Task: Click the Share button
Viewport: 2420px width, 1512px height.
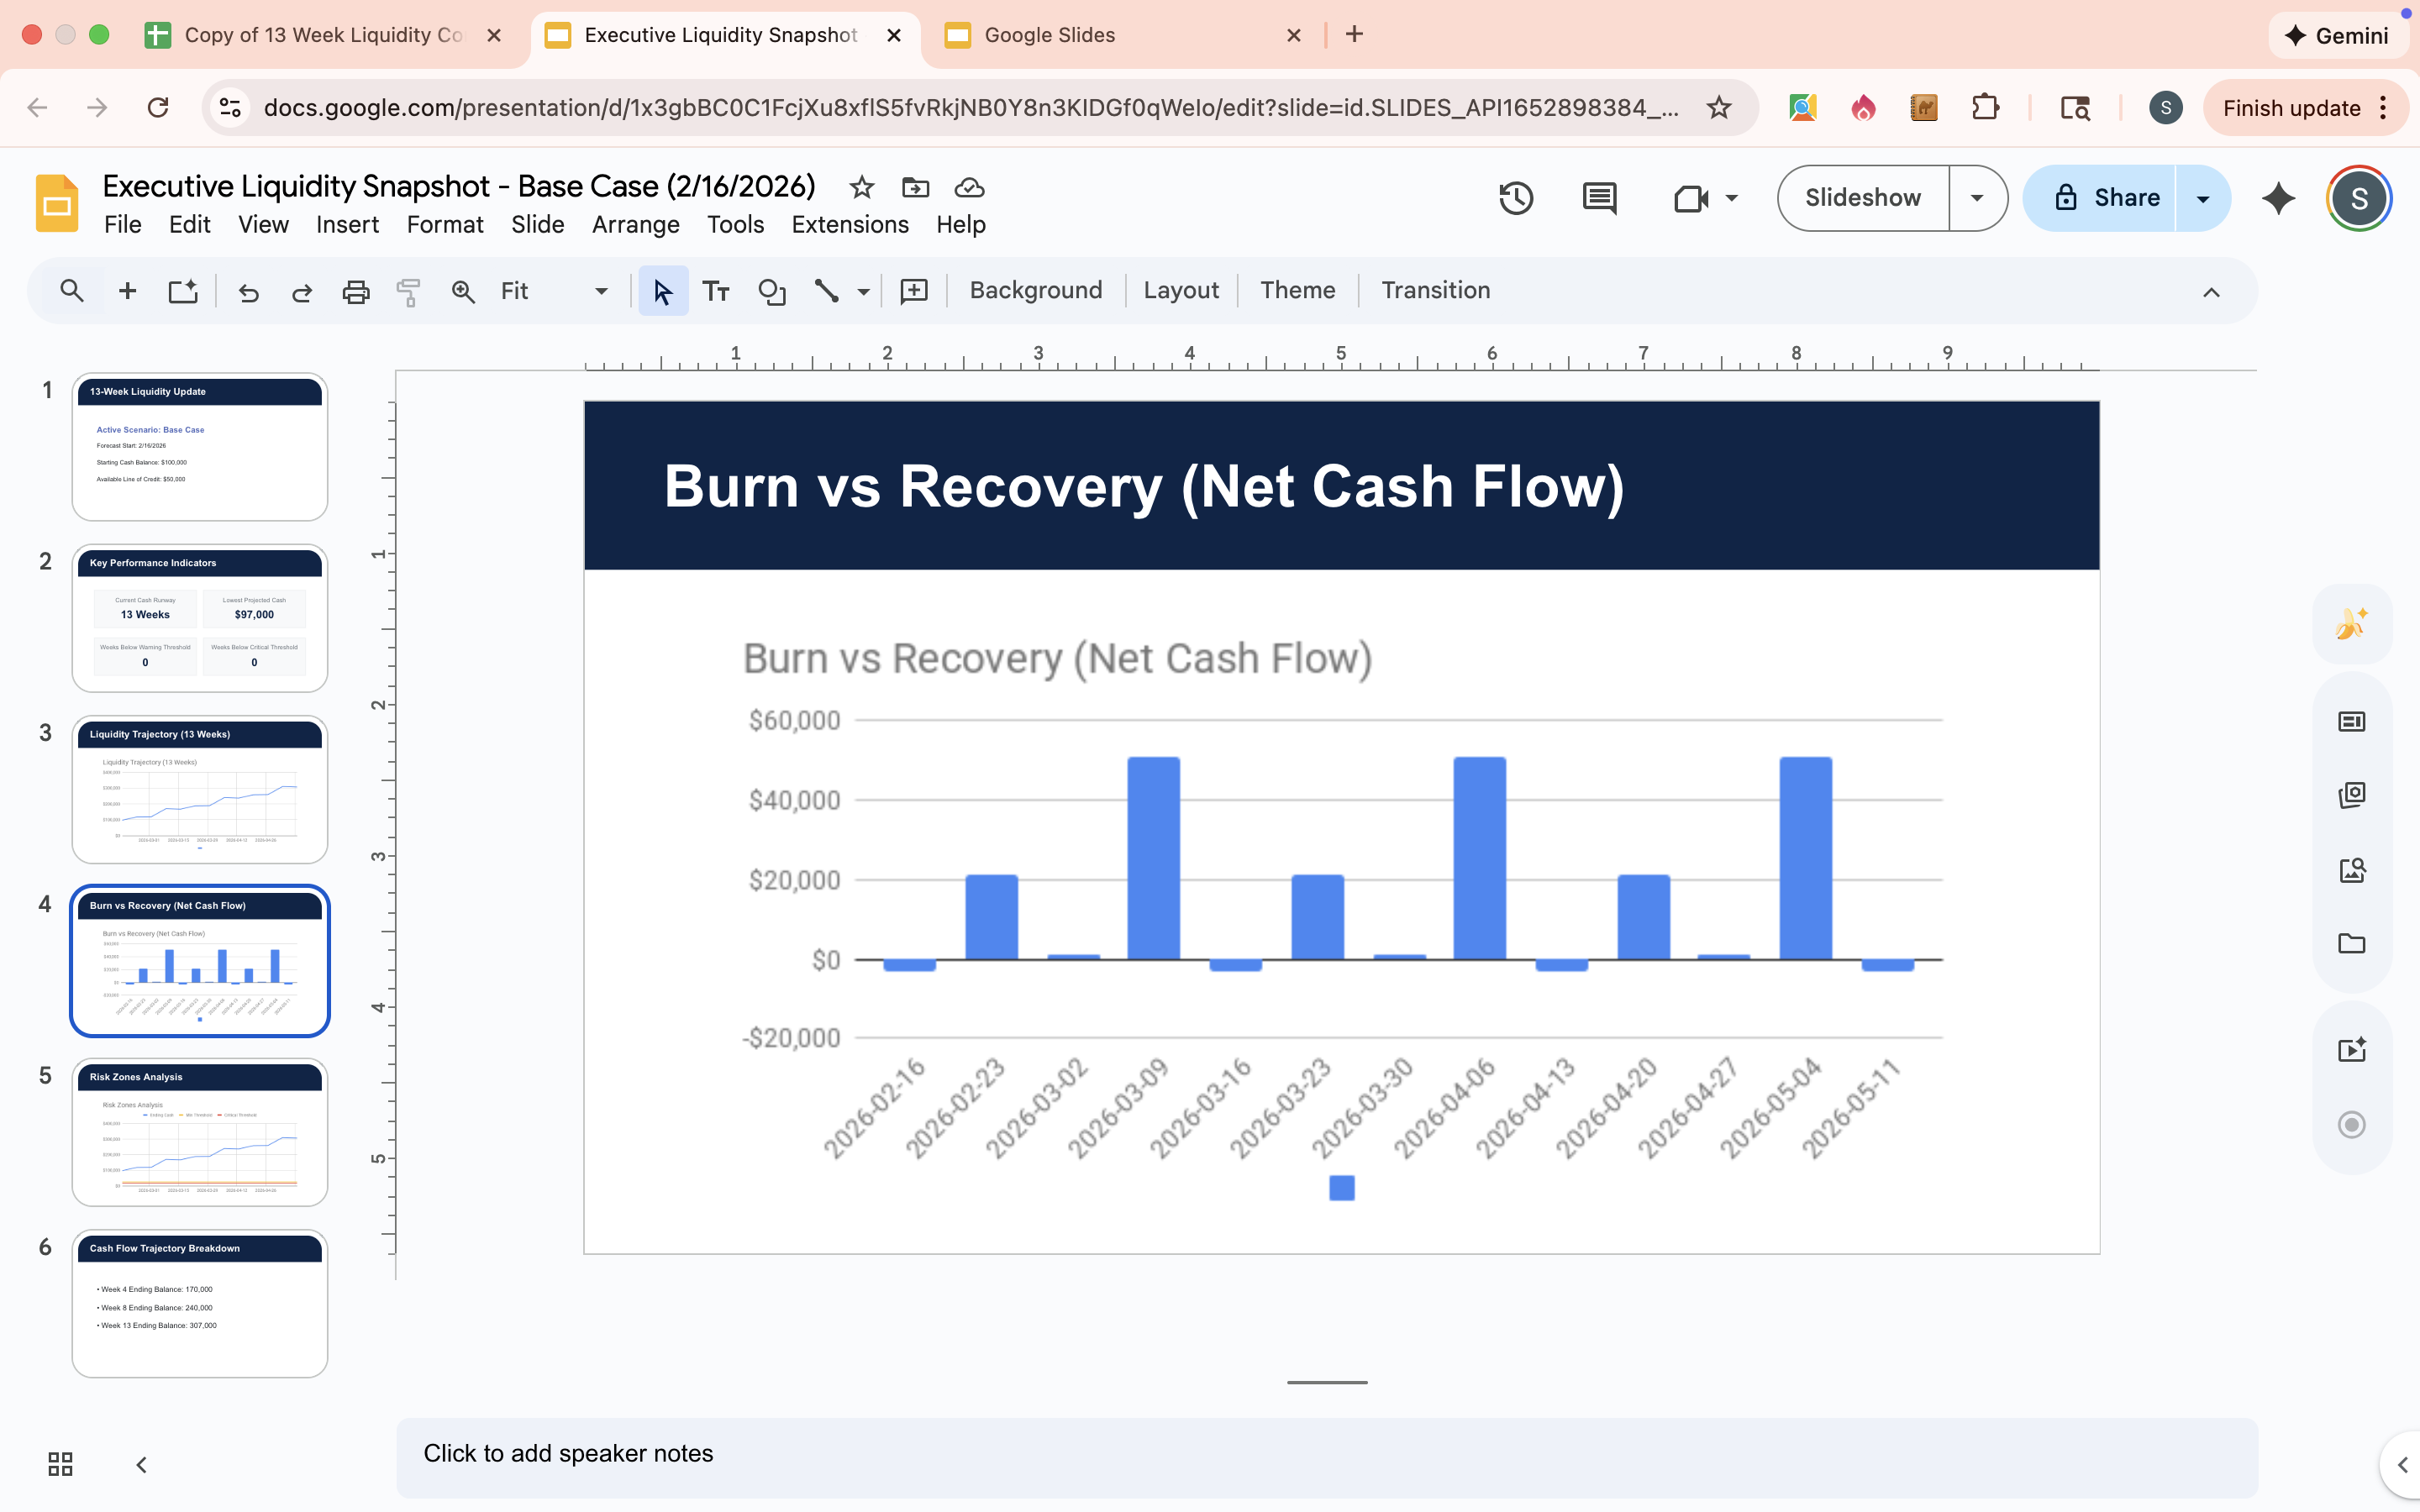Action: click(2099, 198)
